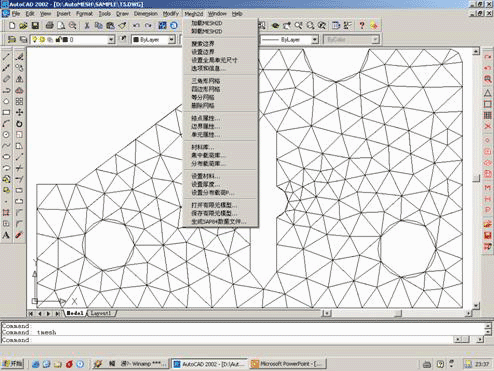Click the 开始 Start button
Screen dimensions: 494x371
click(12, 363)
